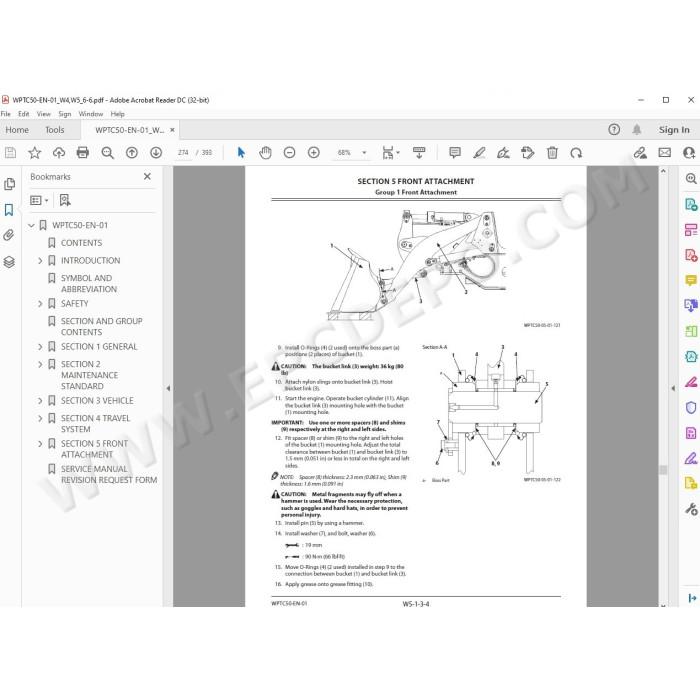This screenshot has height=700, width=700.
Task: Open bookmark options list dropdown
Action: point(39,200)
